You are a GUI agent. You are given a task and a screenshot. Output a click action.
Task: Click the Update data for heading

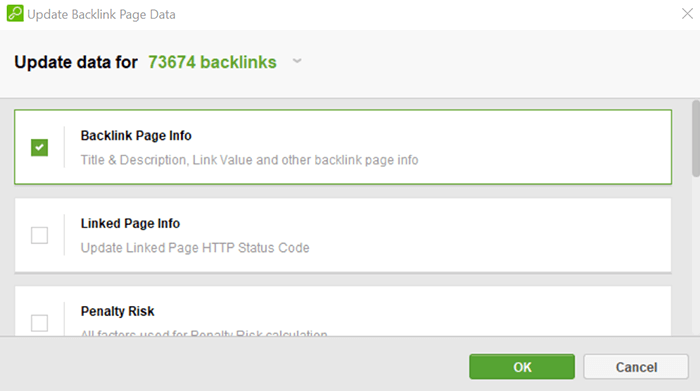tap(76, 62)
